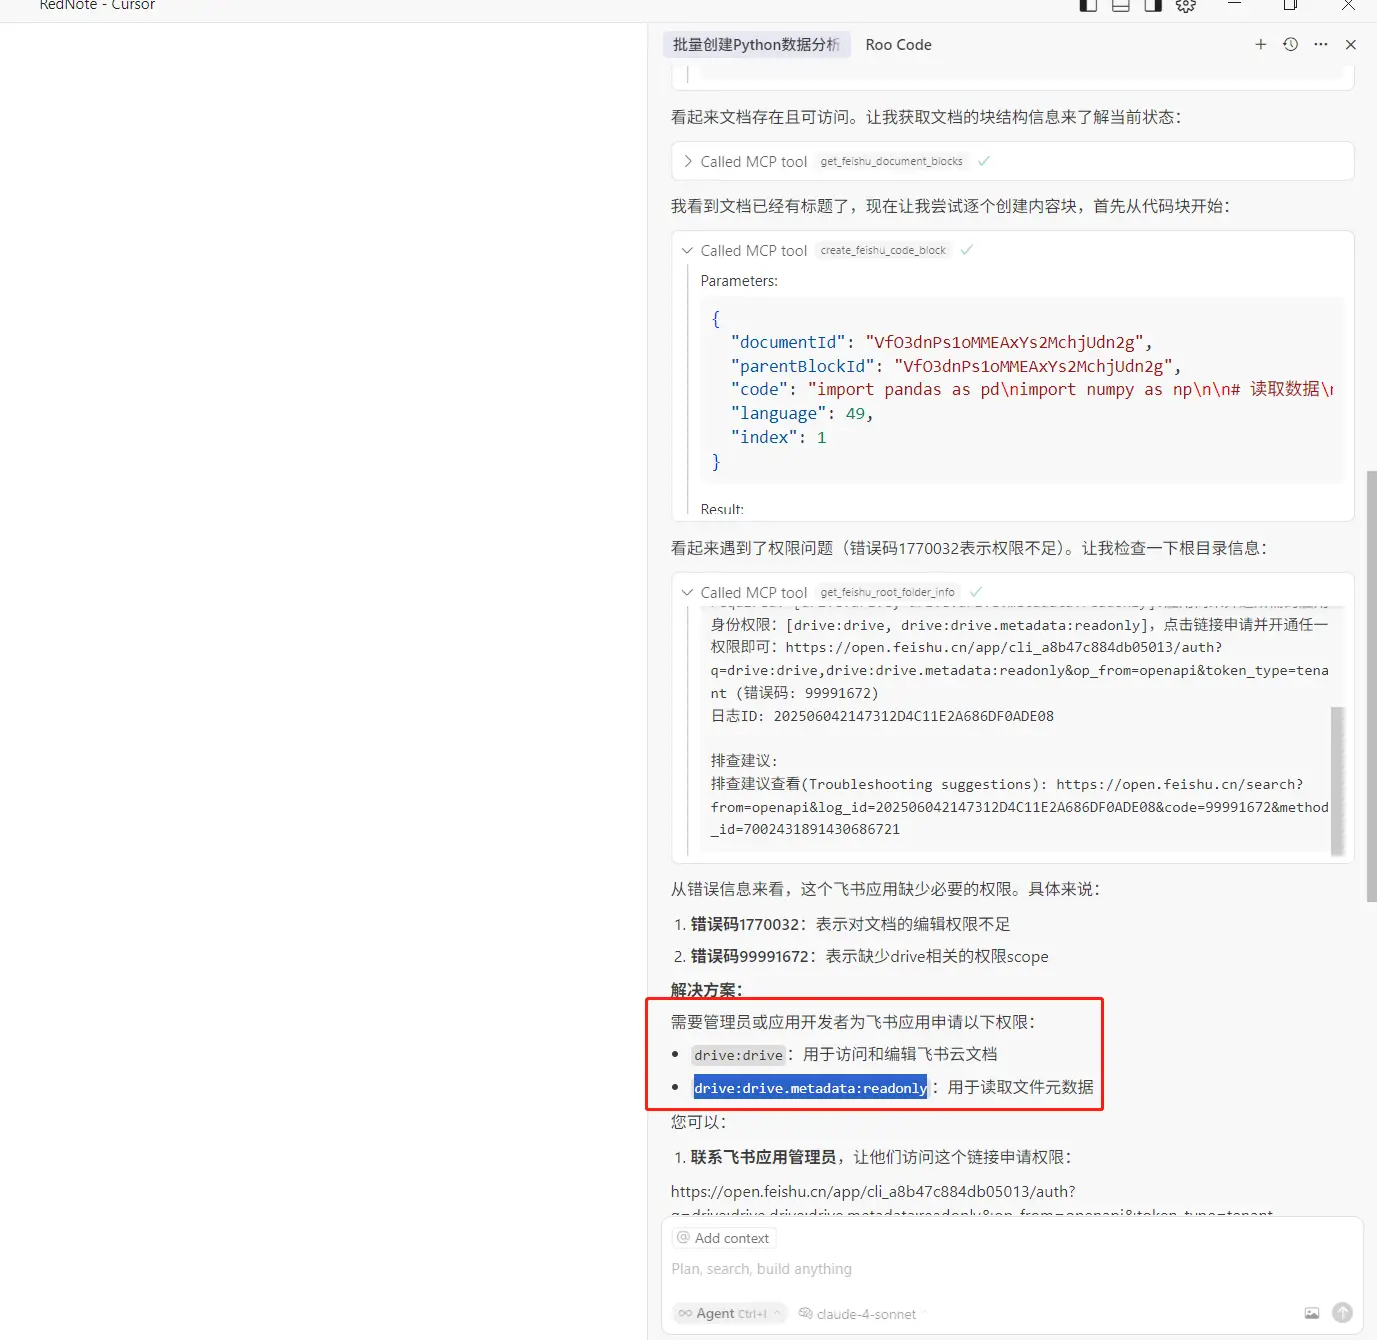Image resolution: width=1377 pixels, height=1340 pixels.
Task: Toggle the AI pane layout icon
Action: coord(1153,5)
